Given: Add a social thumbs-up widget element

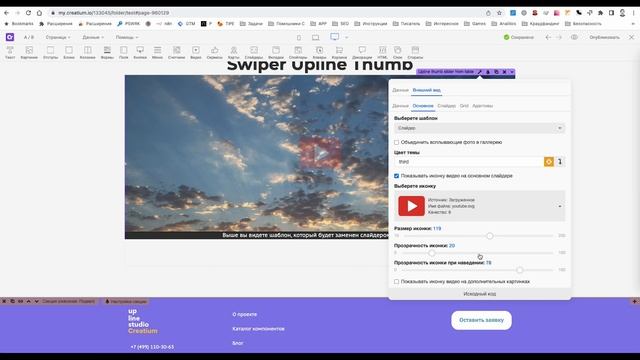Looking at the screenshot, I should 214,53.
